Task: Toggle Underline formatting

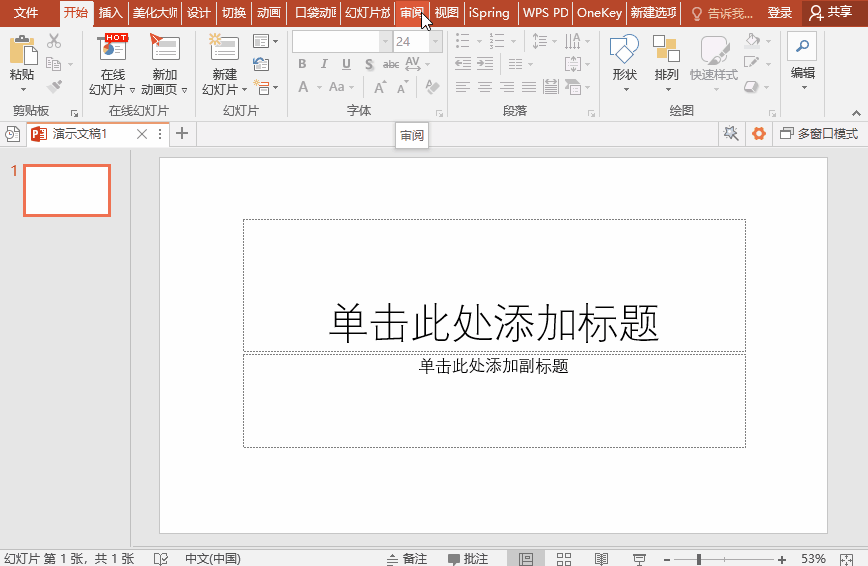Action: 347,64
